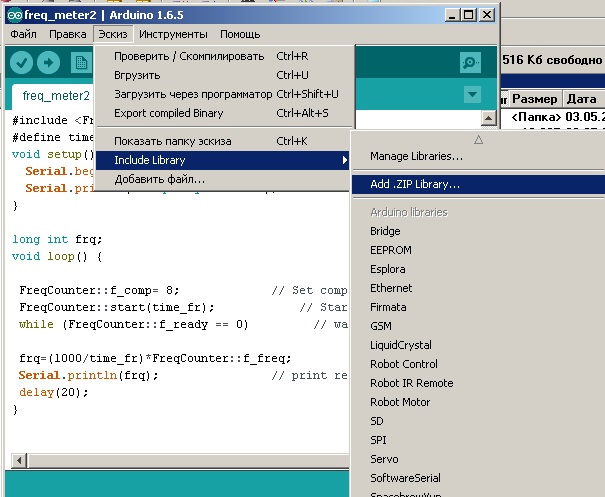
Task: Open the Эскиз menu
Action: click(113, 34)
